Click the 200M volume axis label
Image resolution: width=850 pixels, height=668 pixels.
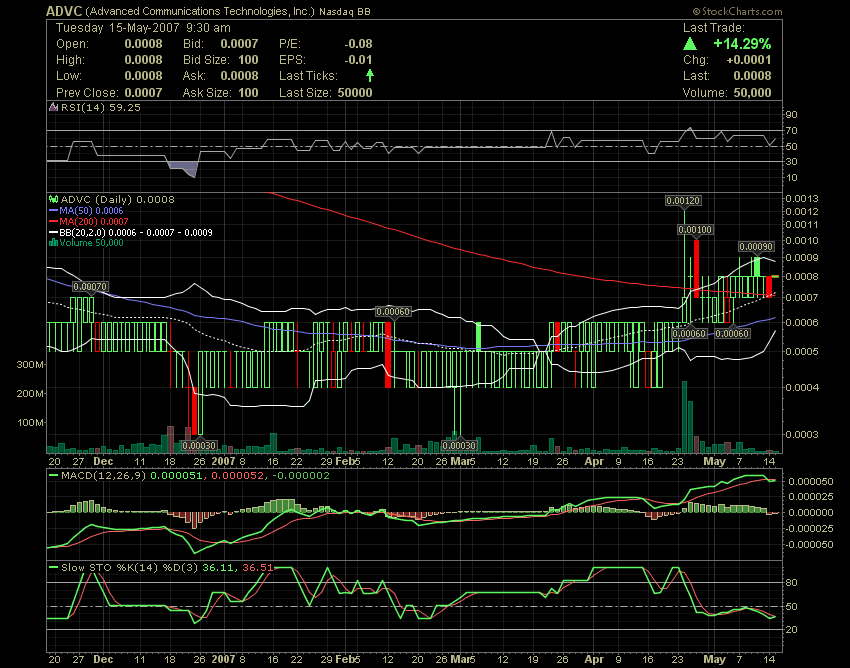coord(30,394)
